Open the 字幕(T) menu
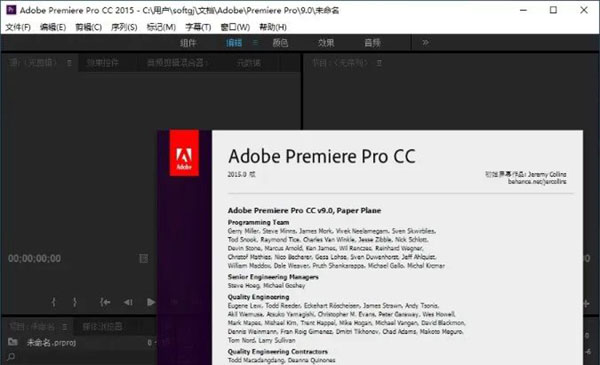The width and height of the screenshot is (600, 365). click(198, 27)
